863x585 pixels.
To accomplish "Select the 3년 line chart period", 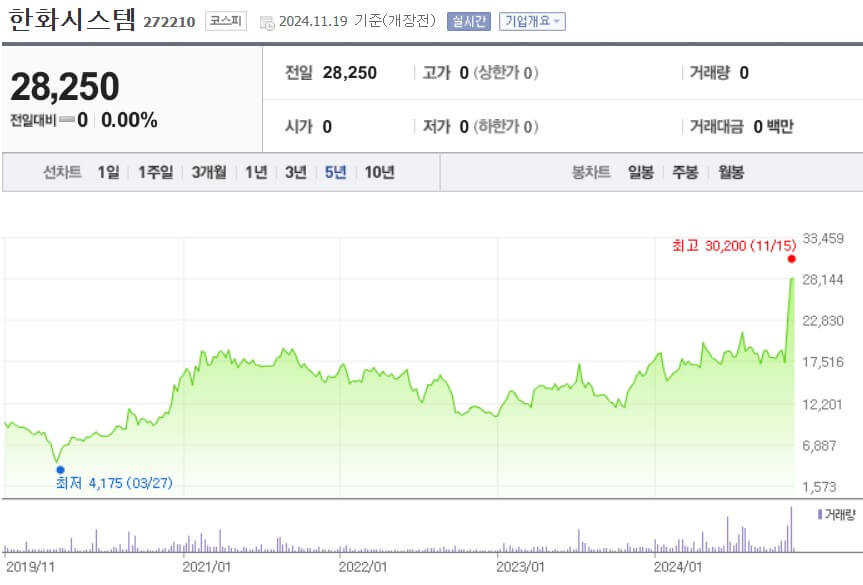I will coord(296,172).
